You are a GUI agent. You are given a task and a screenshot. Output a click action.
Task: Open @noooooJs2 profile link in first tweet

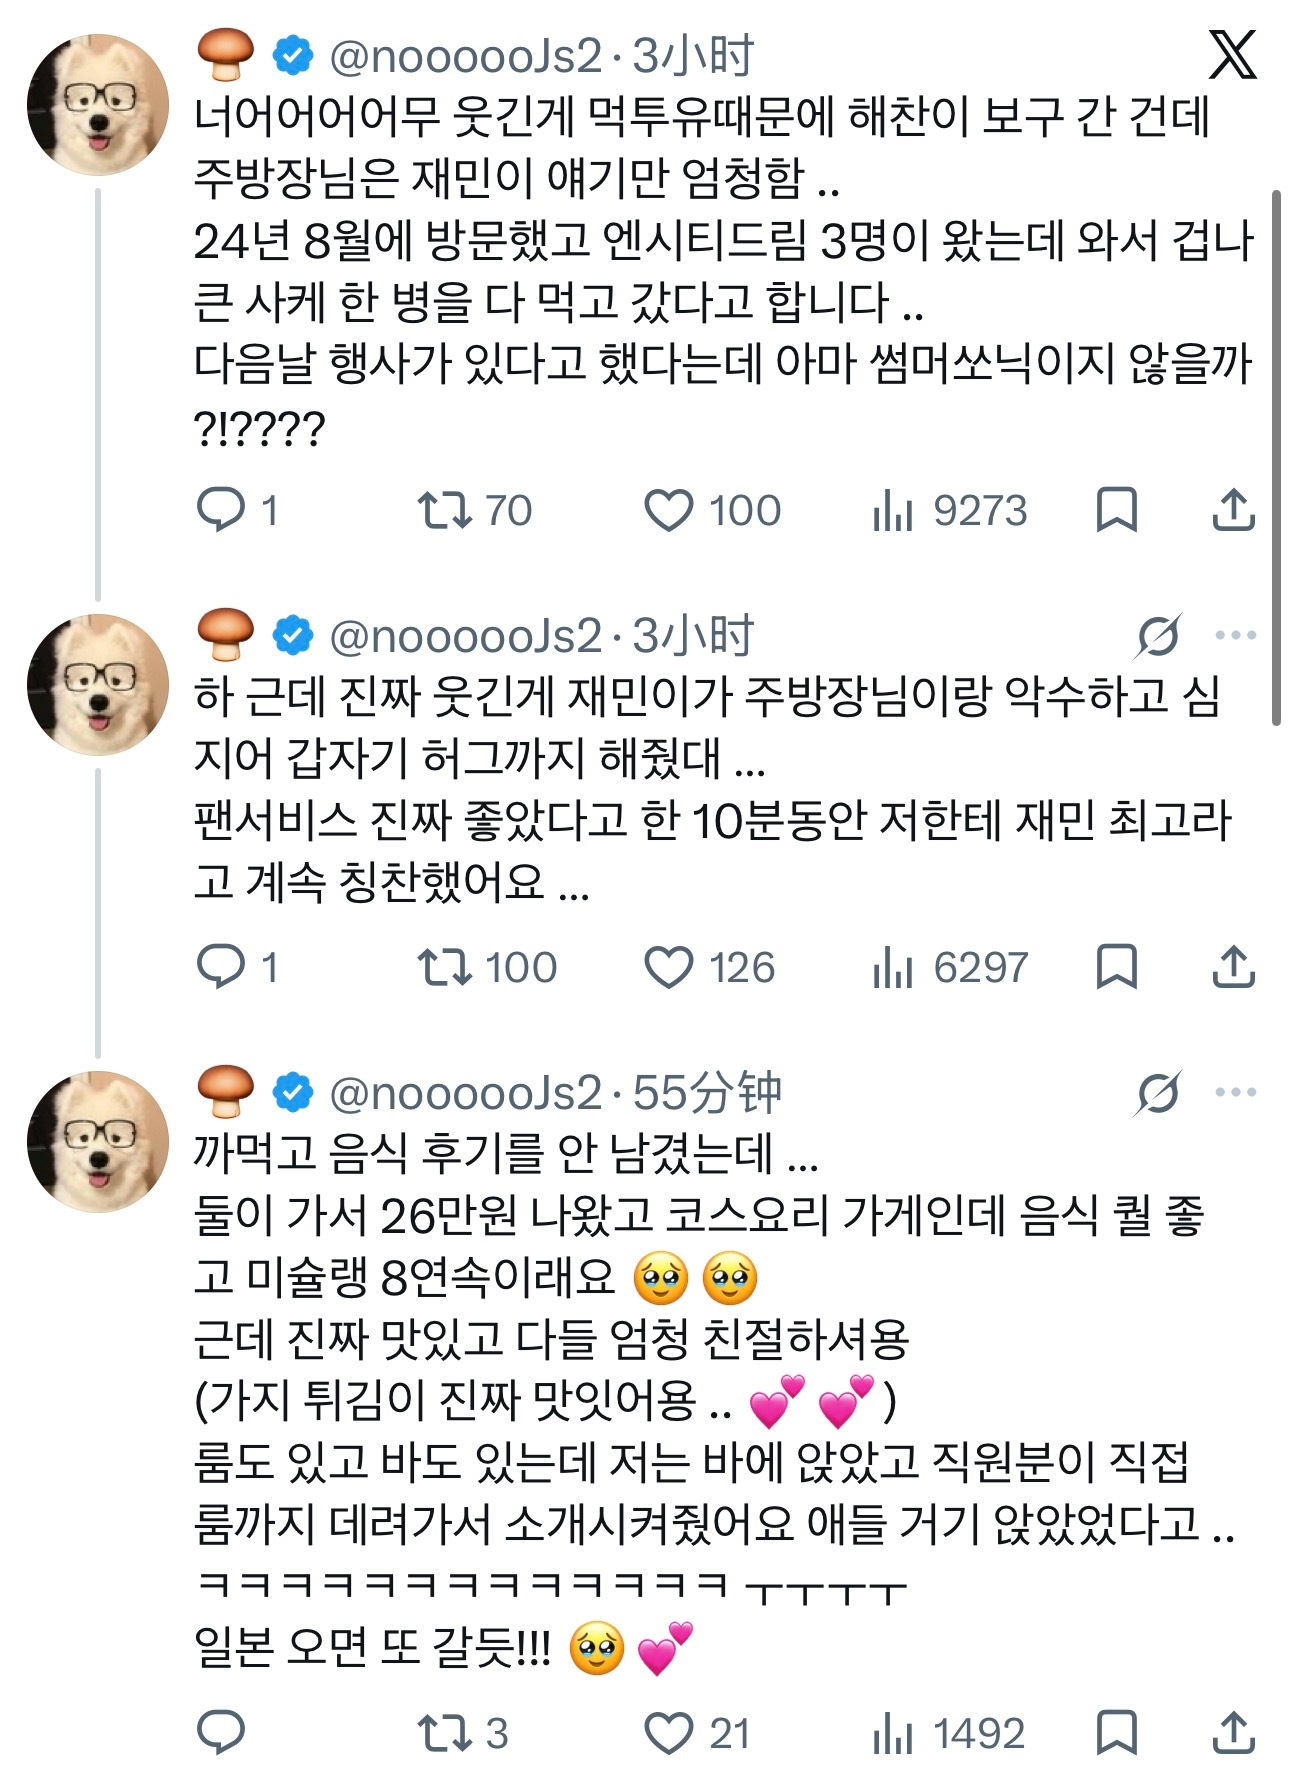pyautogui.click(x=466, y=57)
